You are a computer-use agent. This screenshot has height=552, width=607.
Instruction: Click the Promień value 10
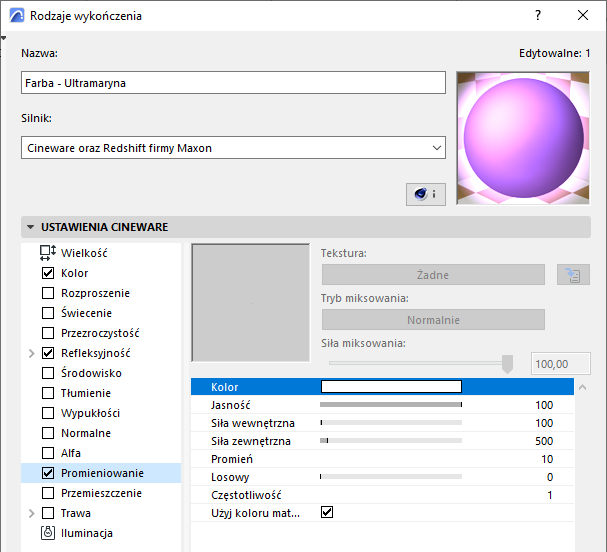tap(547, 459)
